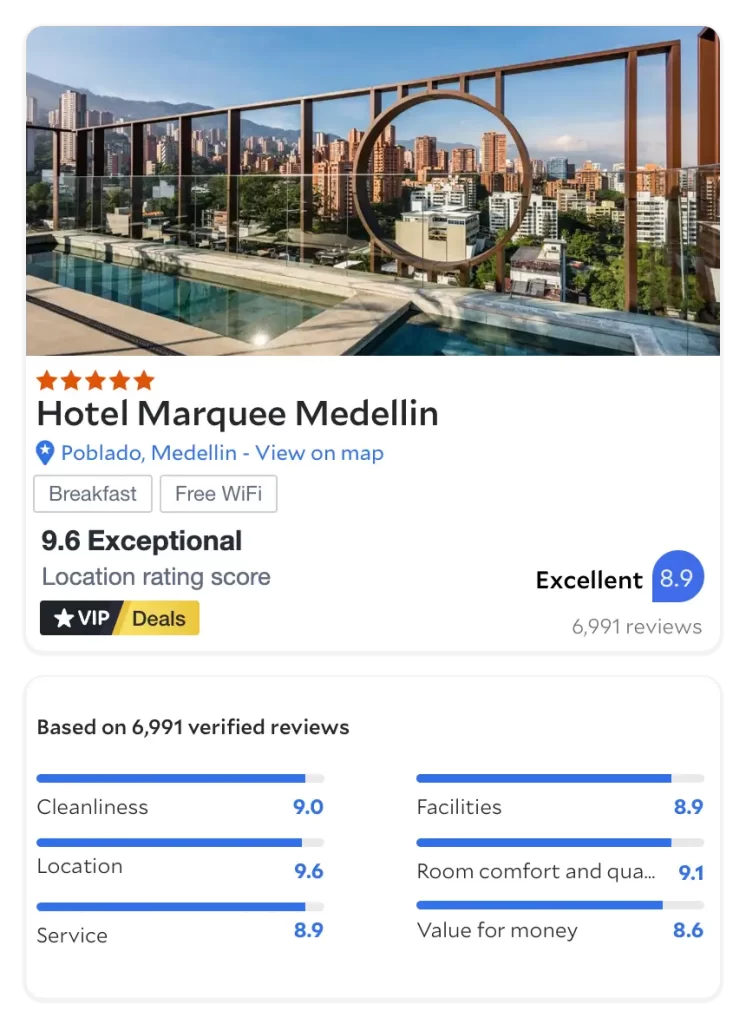The height and width of the screenshot is (1024, 746).
Task: Click the Cleanliness rating bar
Action: (x=180, y=778)
